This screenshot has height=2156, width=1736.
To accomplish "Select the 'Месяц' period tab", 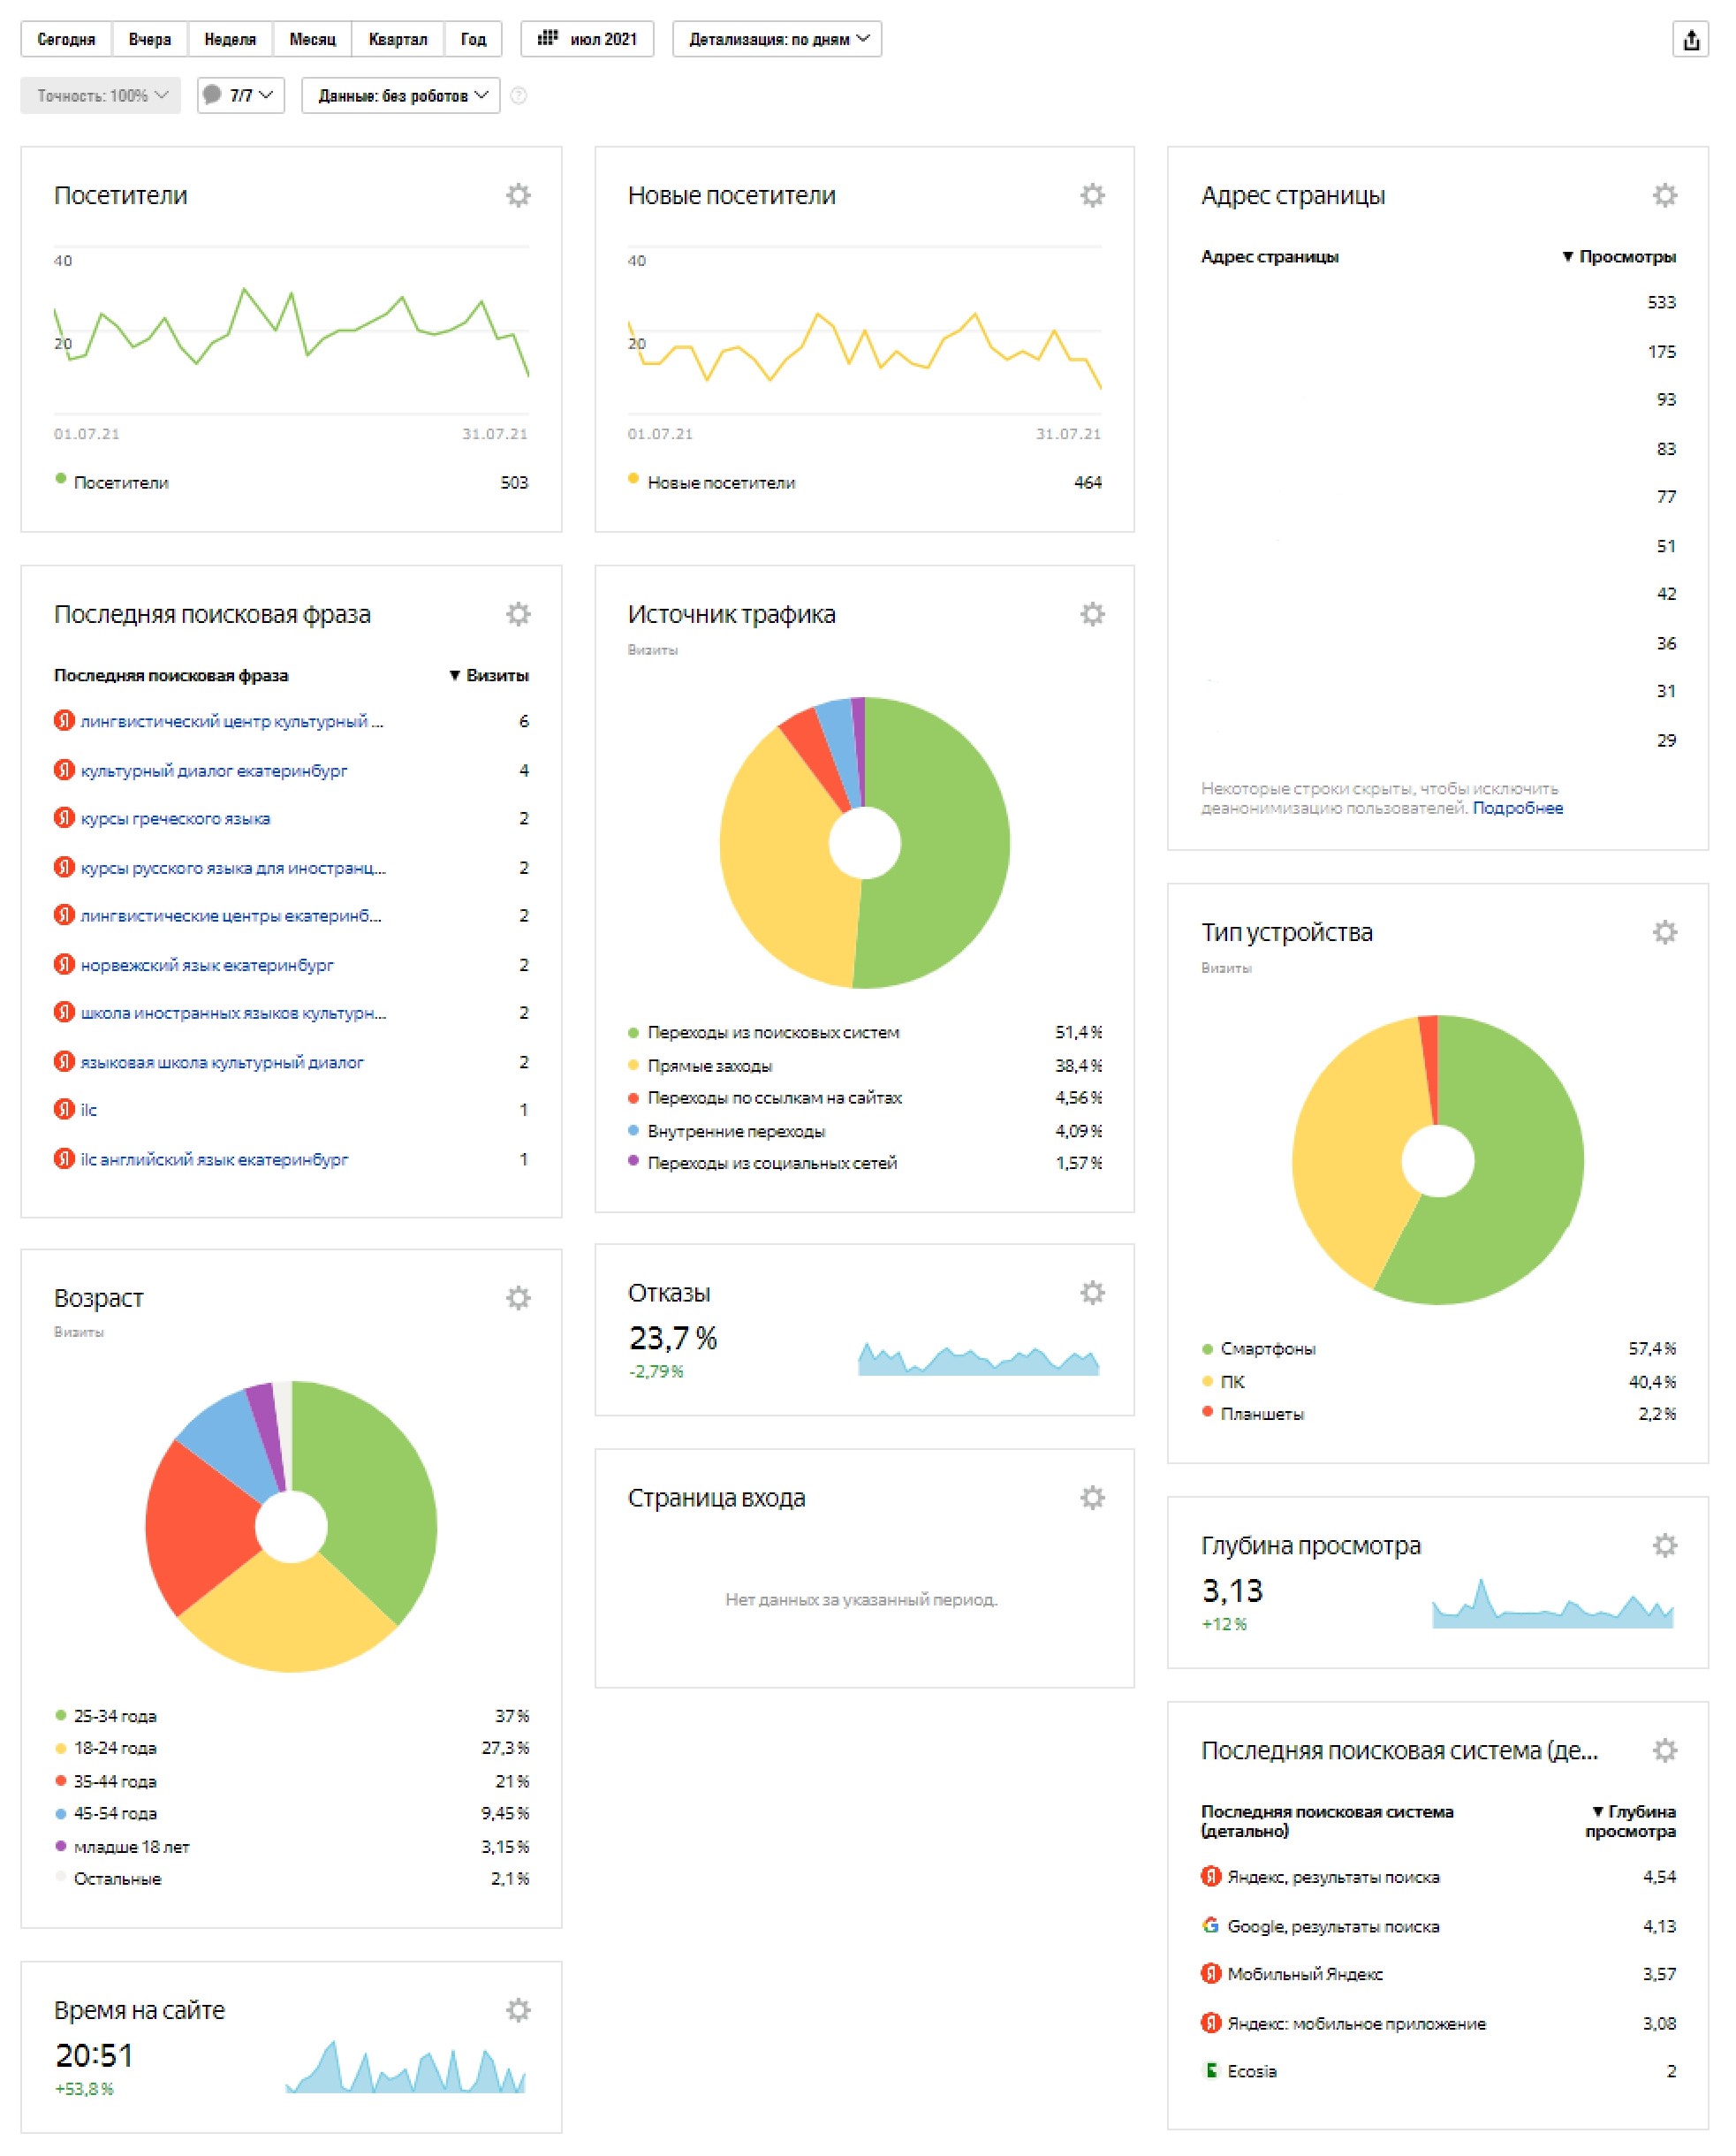I will point(313,39).
